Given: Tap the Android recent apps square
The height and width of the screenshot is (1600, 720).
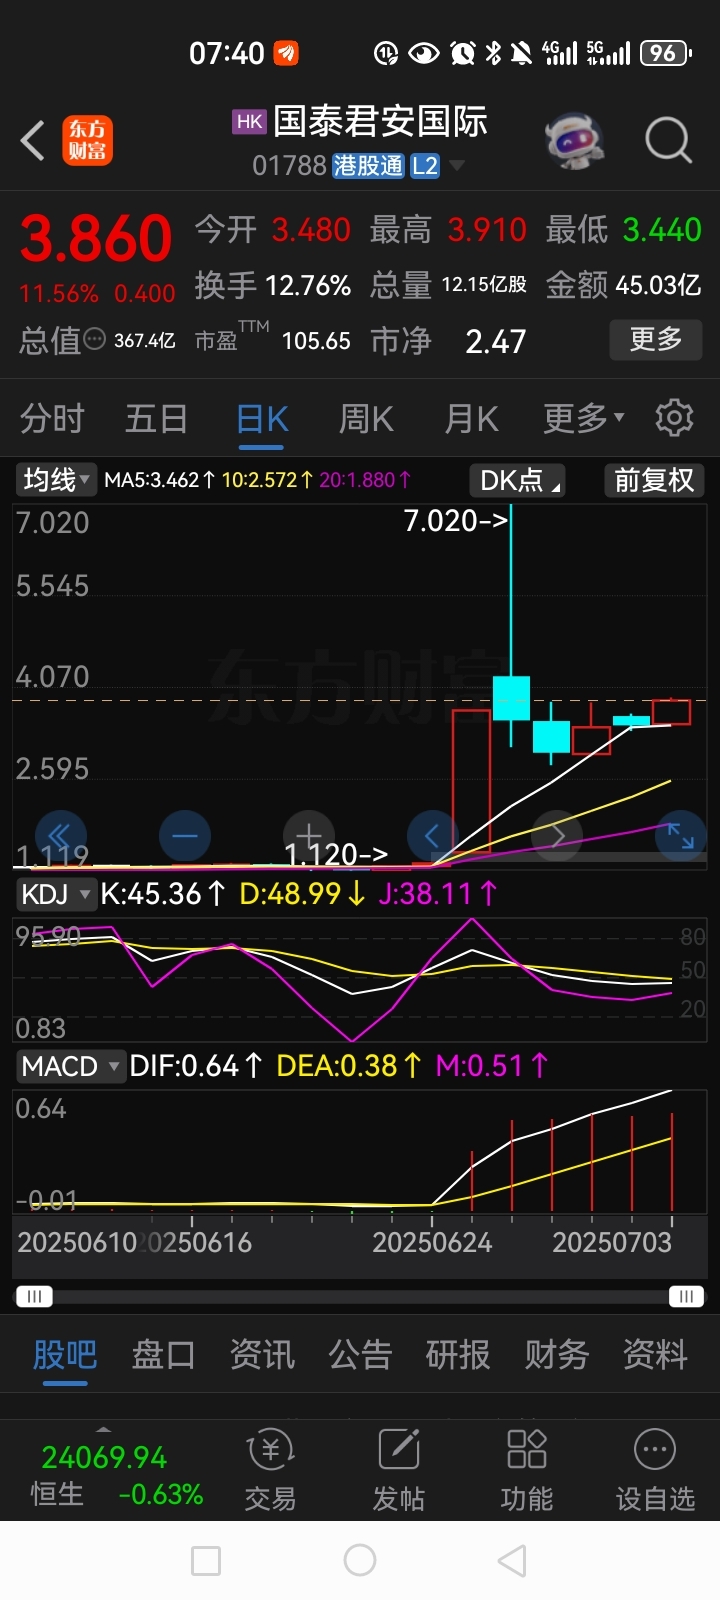Looking at the screenshot, I should 206,1560.
